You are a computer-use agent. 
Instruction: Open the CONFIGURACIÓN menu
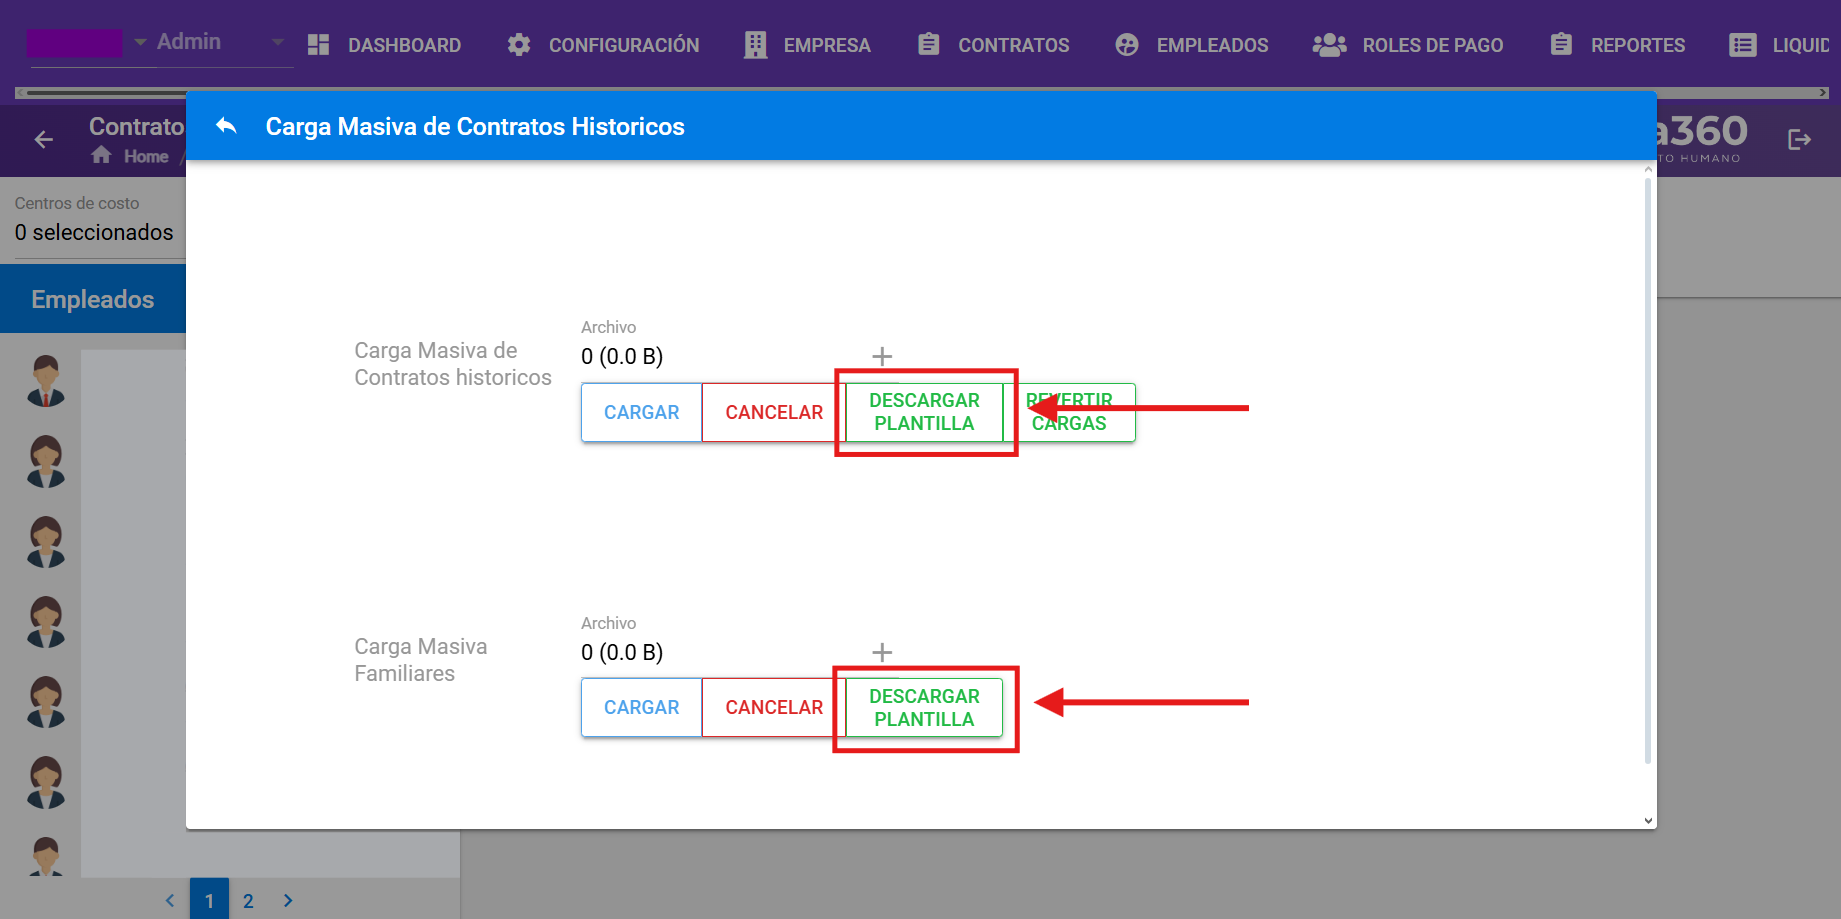(624, 45)
